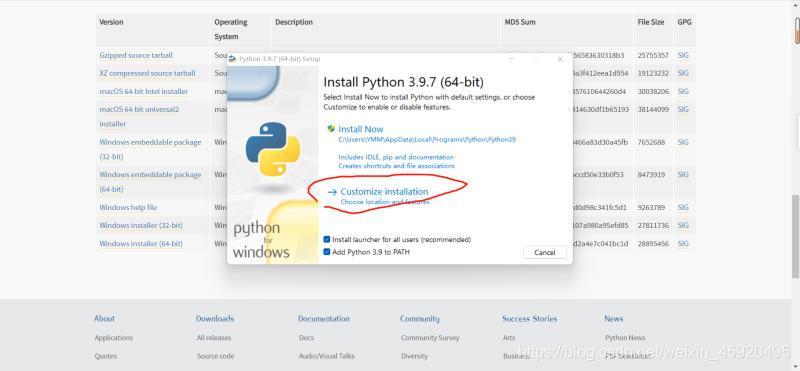Click file size value 28895456

click(x=653, y=244)
